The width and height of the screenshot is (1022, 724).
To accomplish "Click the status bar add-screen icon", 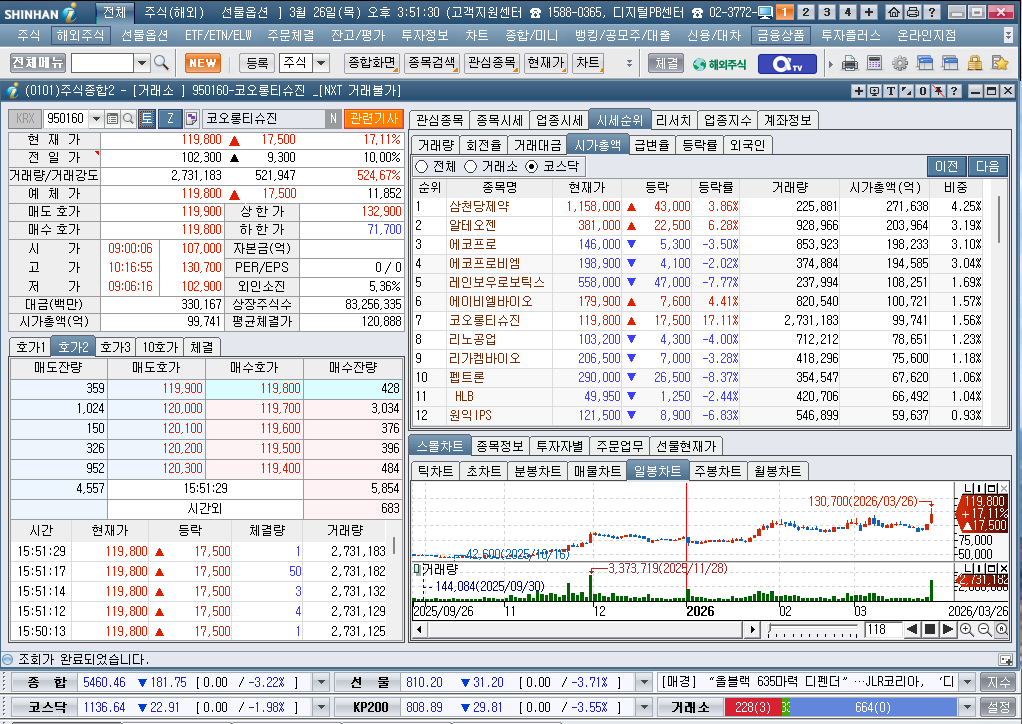I will tap(1005, 659).
